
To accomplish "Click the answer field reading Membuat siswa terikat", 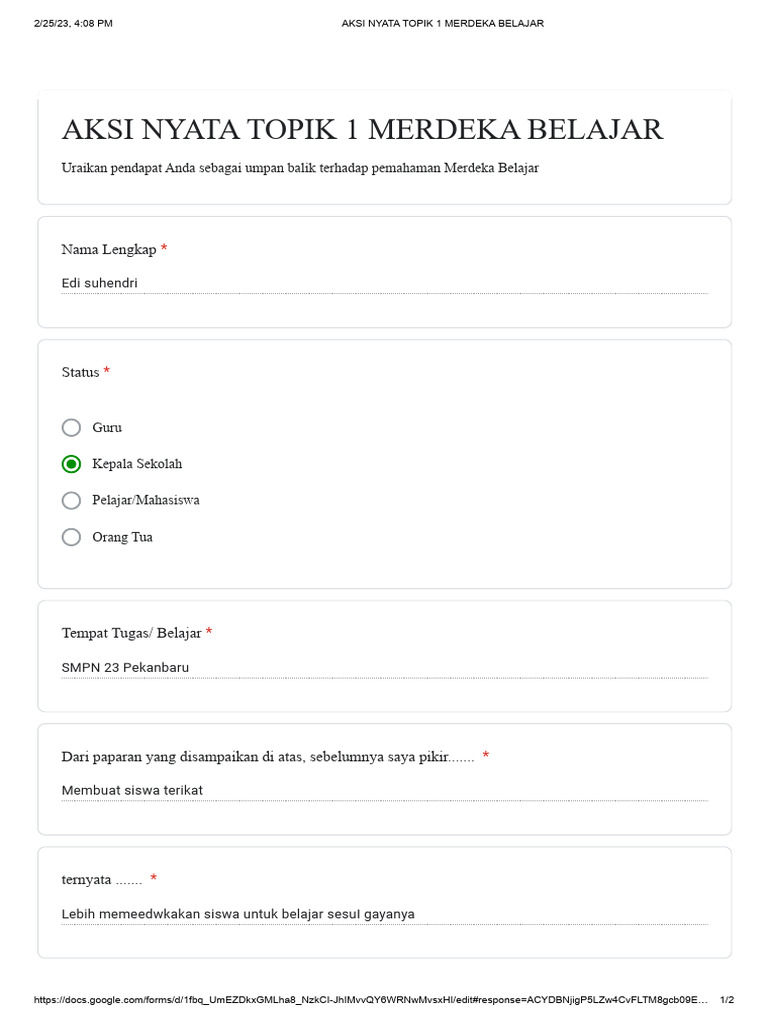I will click(385, 791).
